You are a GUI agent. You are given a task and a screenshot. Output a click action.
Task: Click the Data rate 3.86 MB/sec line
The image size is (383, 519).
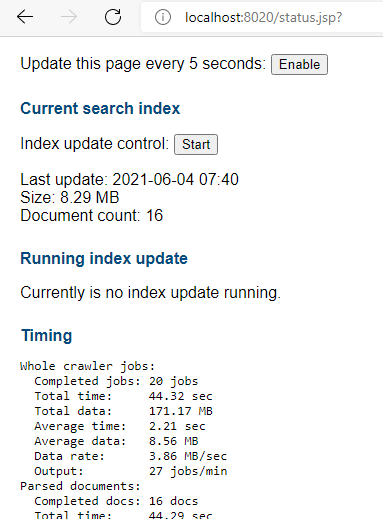(x=131, y=456)
